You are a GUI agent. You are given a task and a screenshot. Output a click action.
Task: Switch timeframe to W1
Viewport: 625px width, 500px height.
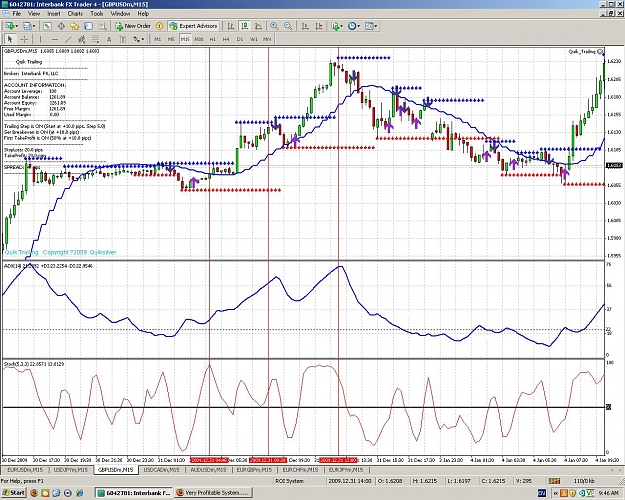click(254, 39)
